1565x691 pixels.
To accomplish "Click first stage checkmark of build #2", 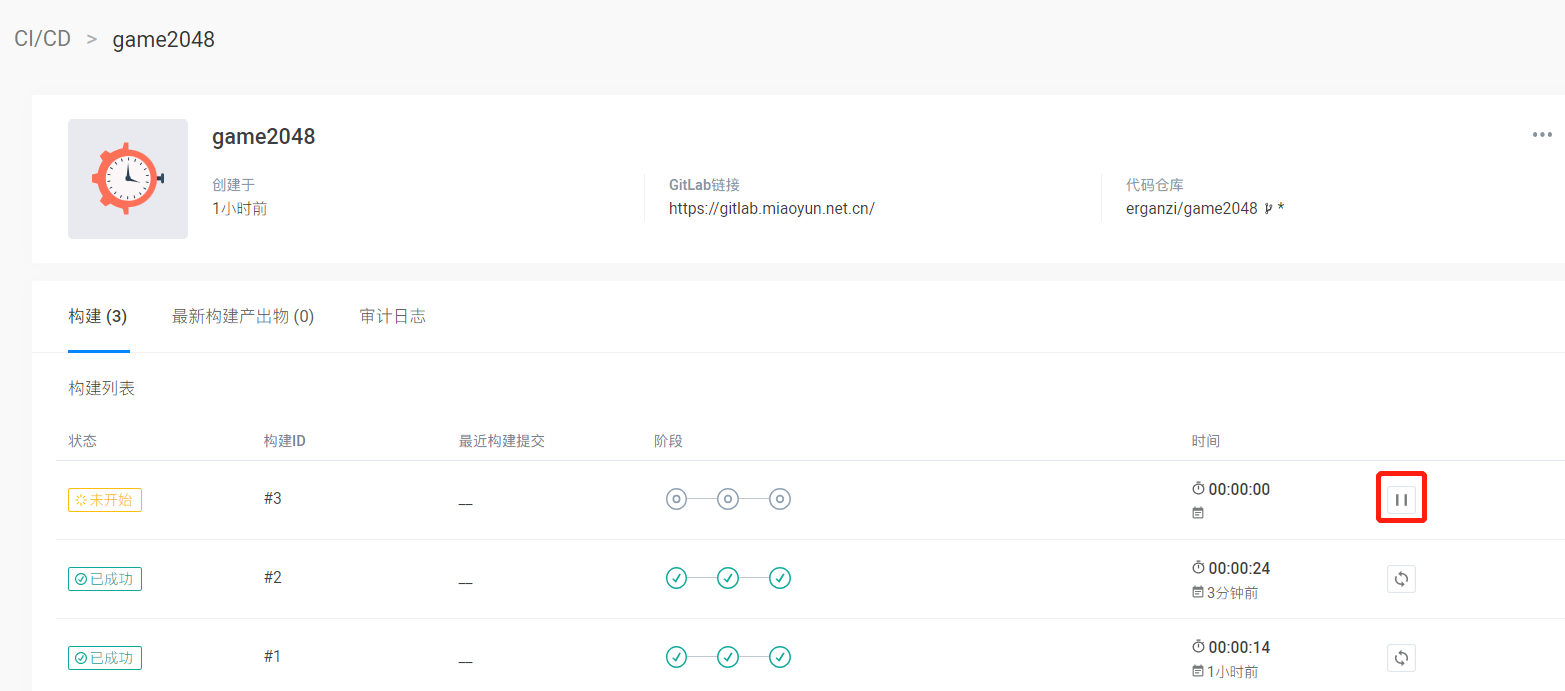I will pos(676,577).
